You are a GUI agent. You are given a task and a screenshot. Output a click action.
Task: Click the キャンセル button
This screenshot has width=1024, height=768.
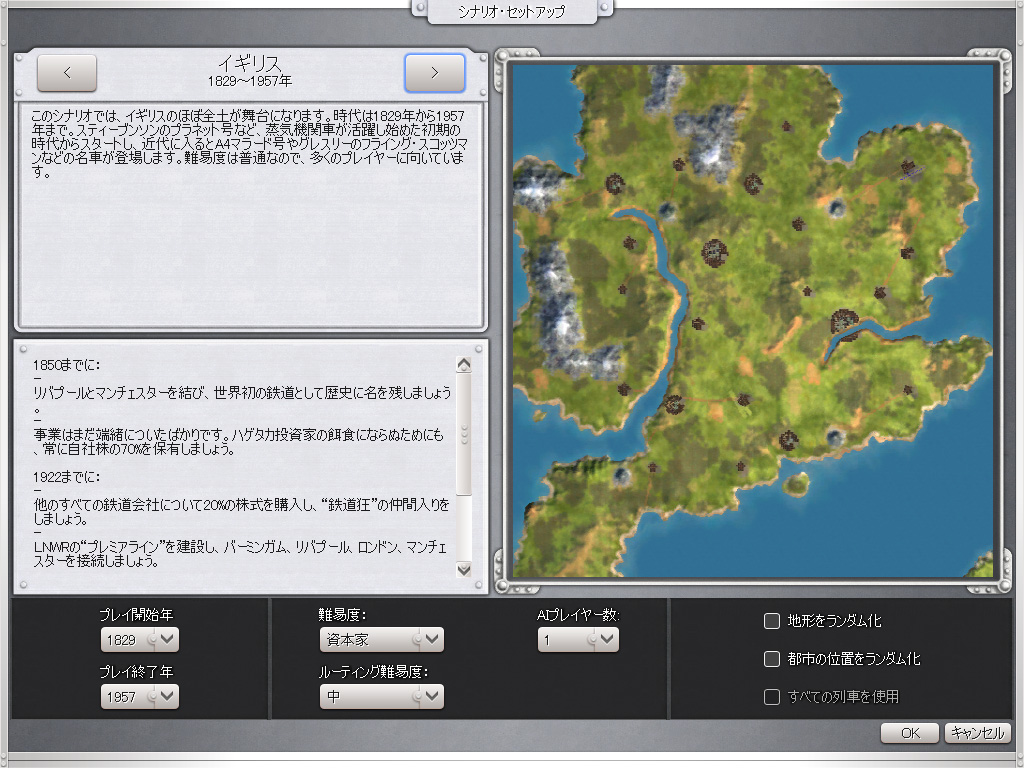(978, 733)
